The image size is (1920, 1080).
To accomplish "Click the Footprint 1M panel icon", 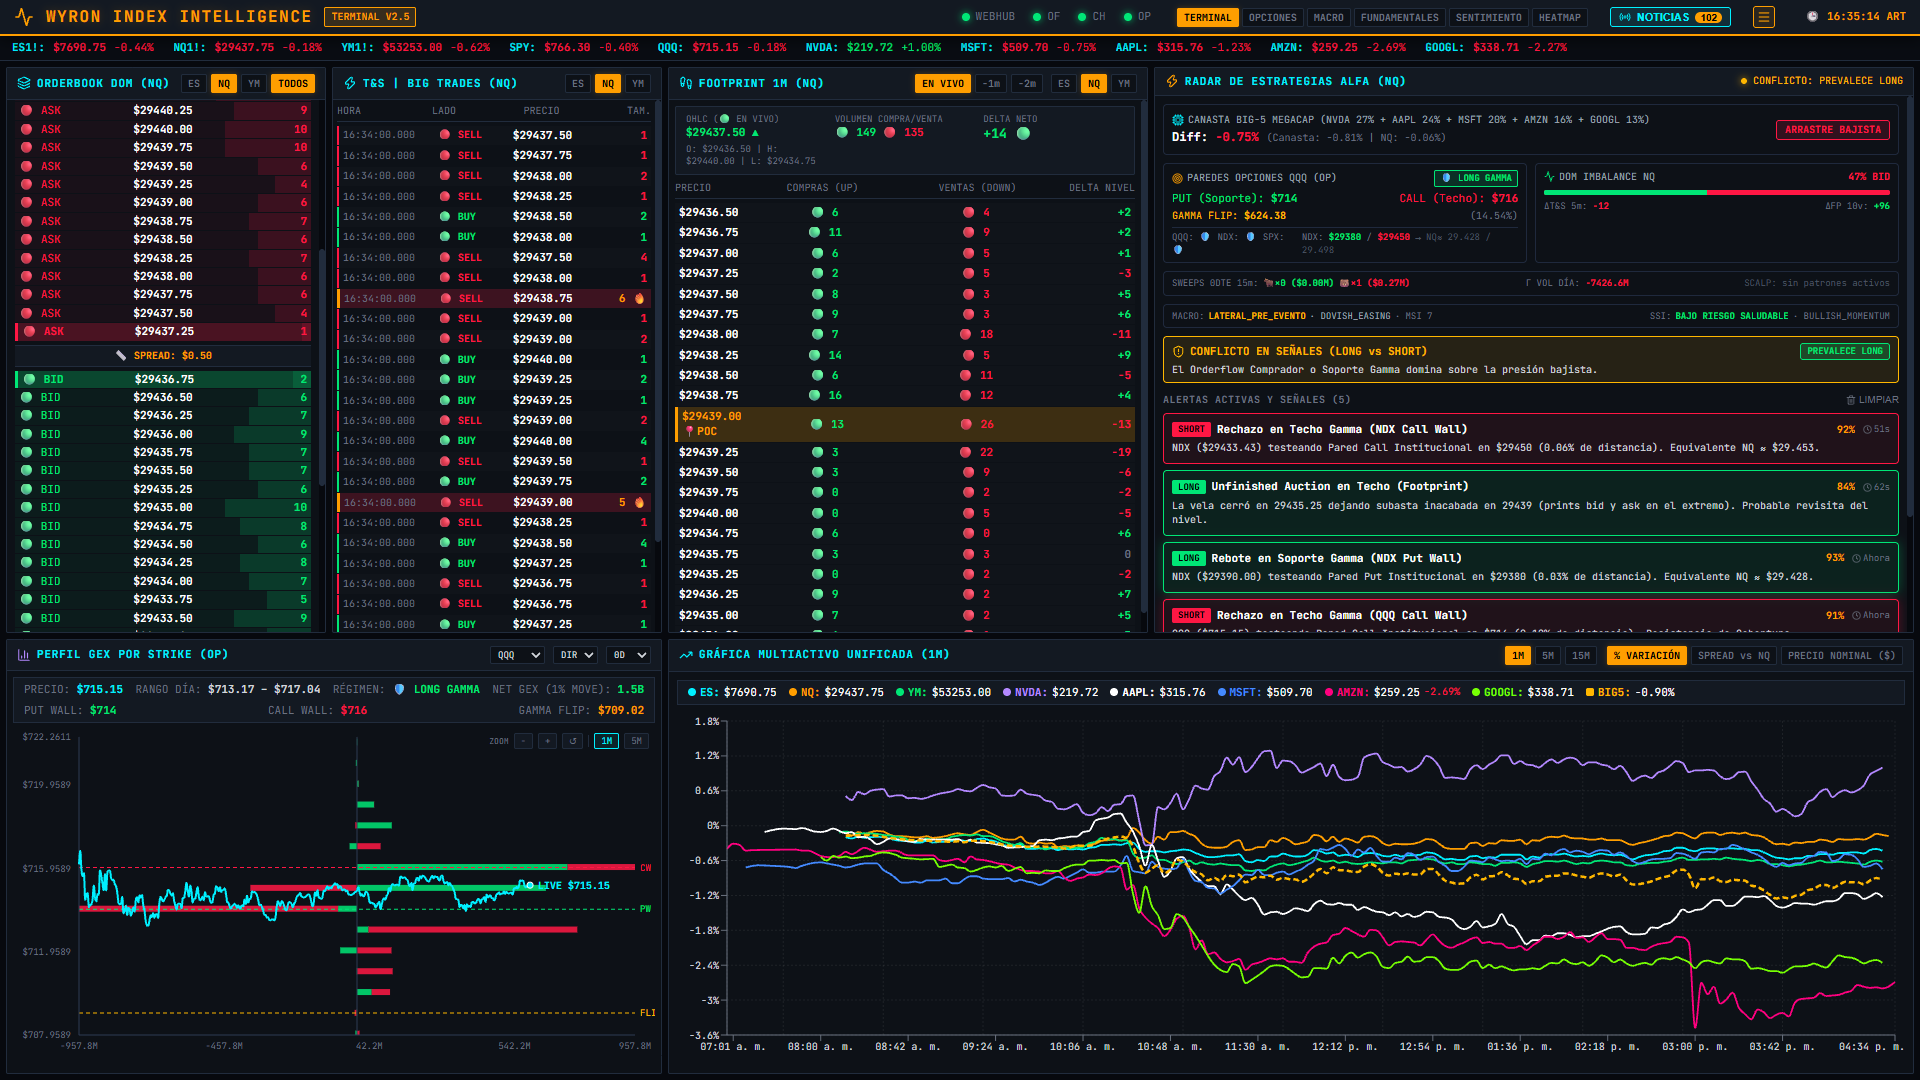I will (685, 84).
